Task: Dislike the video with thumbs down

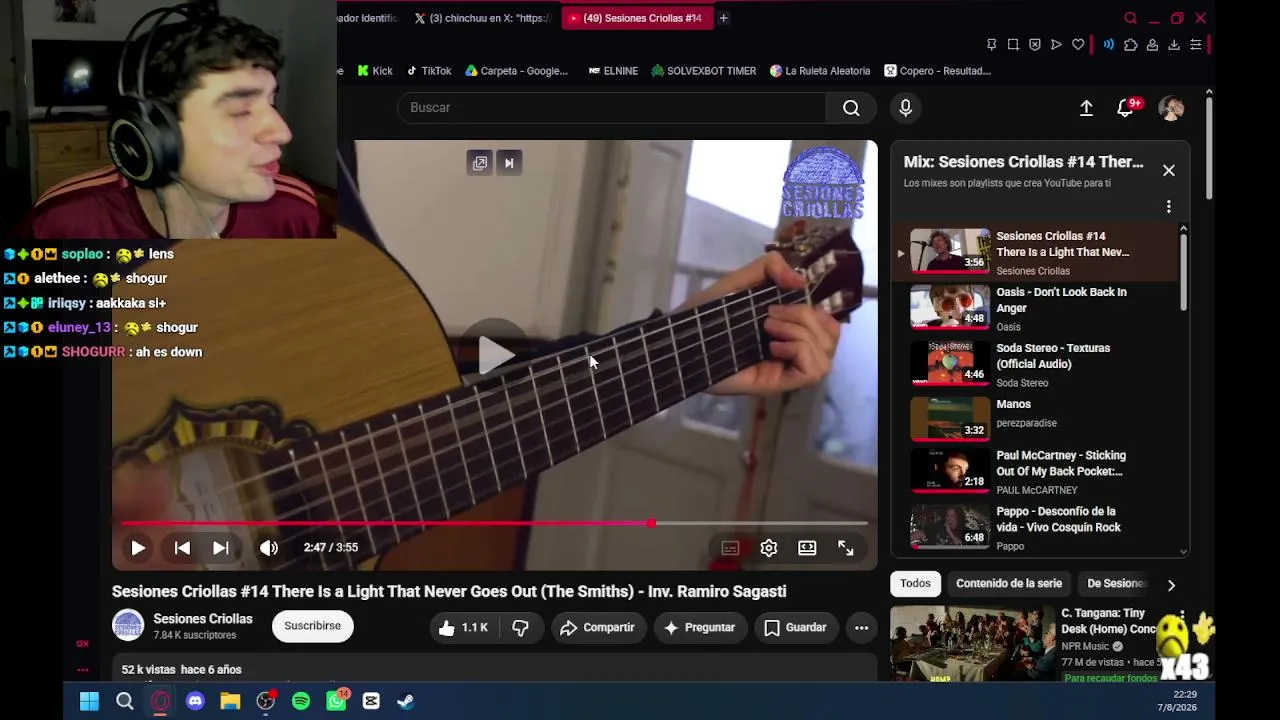Action: (x=520, y=628)
